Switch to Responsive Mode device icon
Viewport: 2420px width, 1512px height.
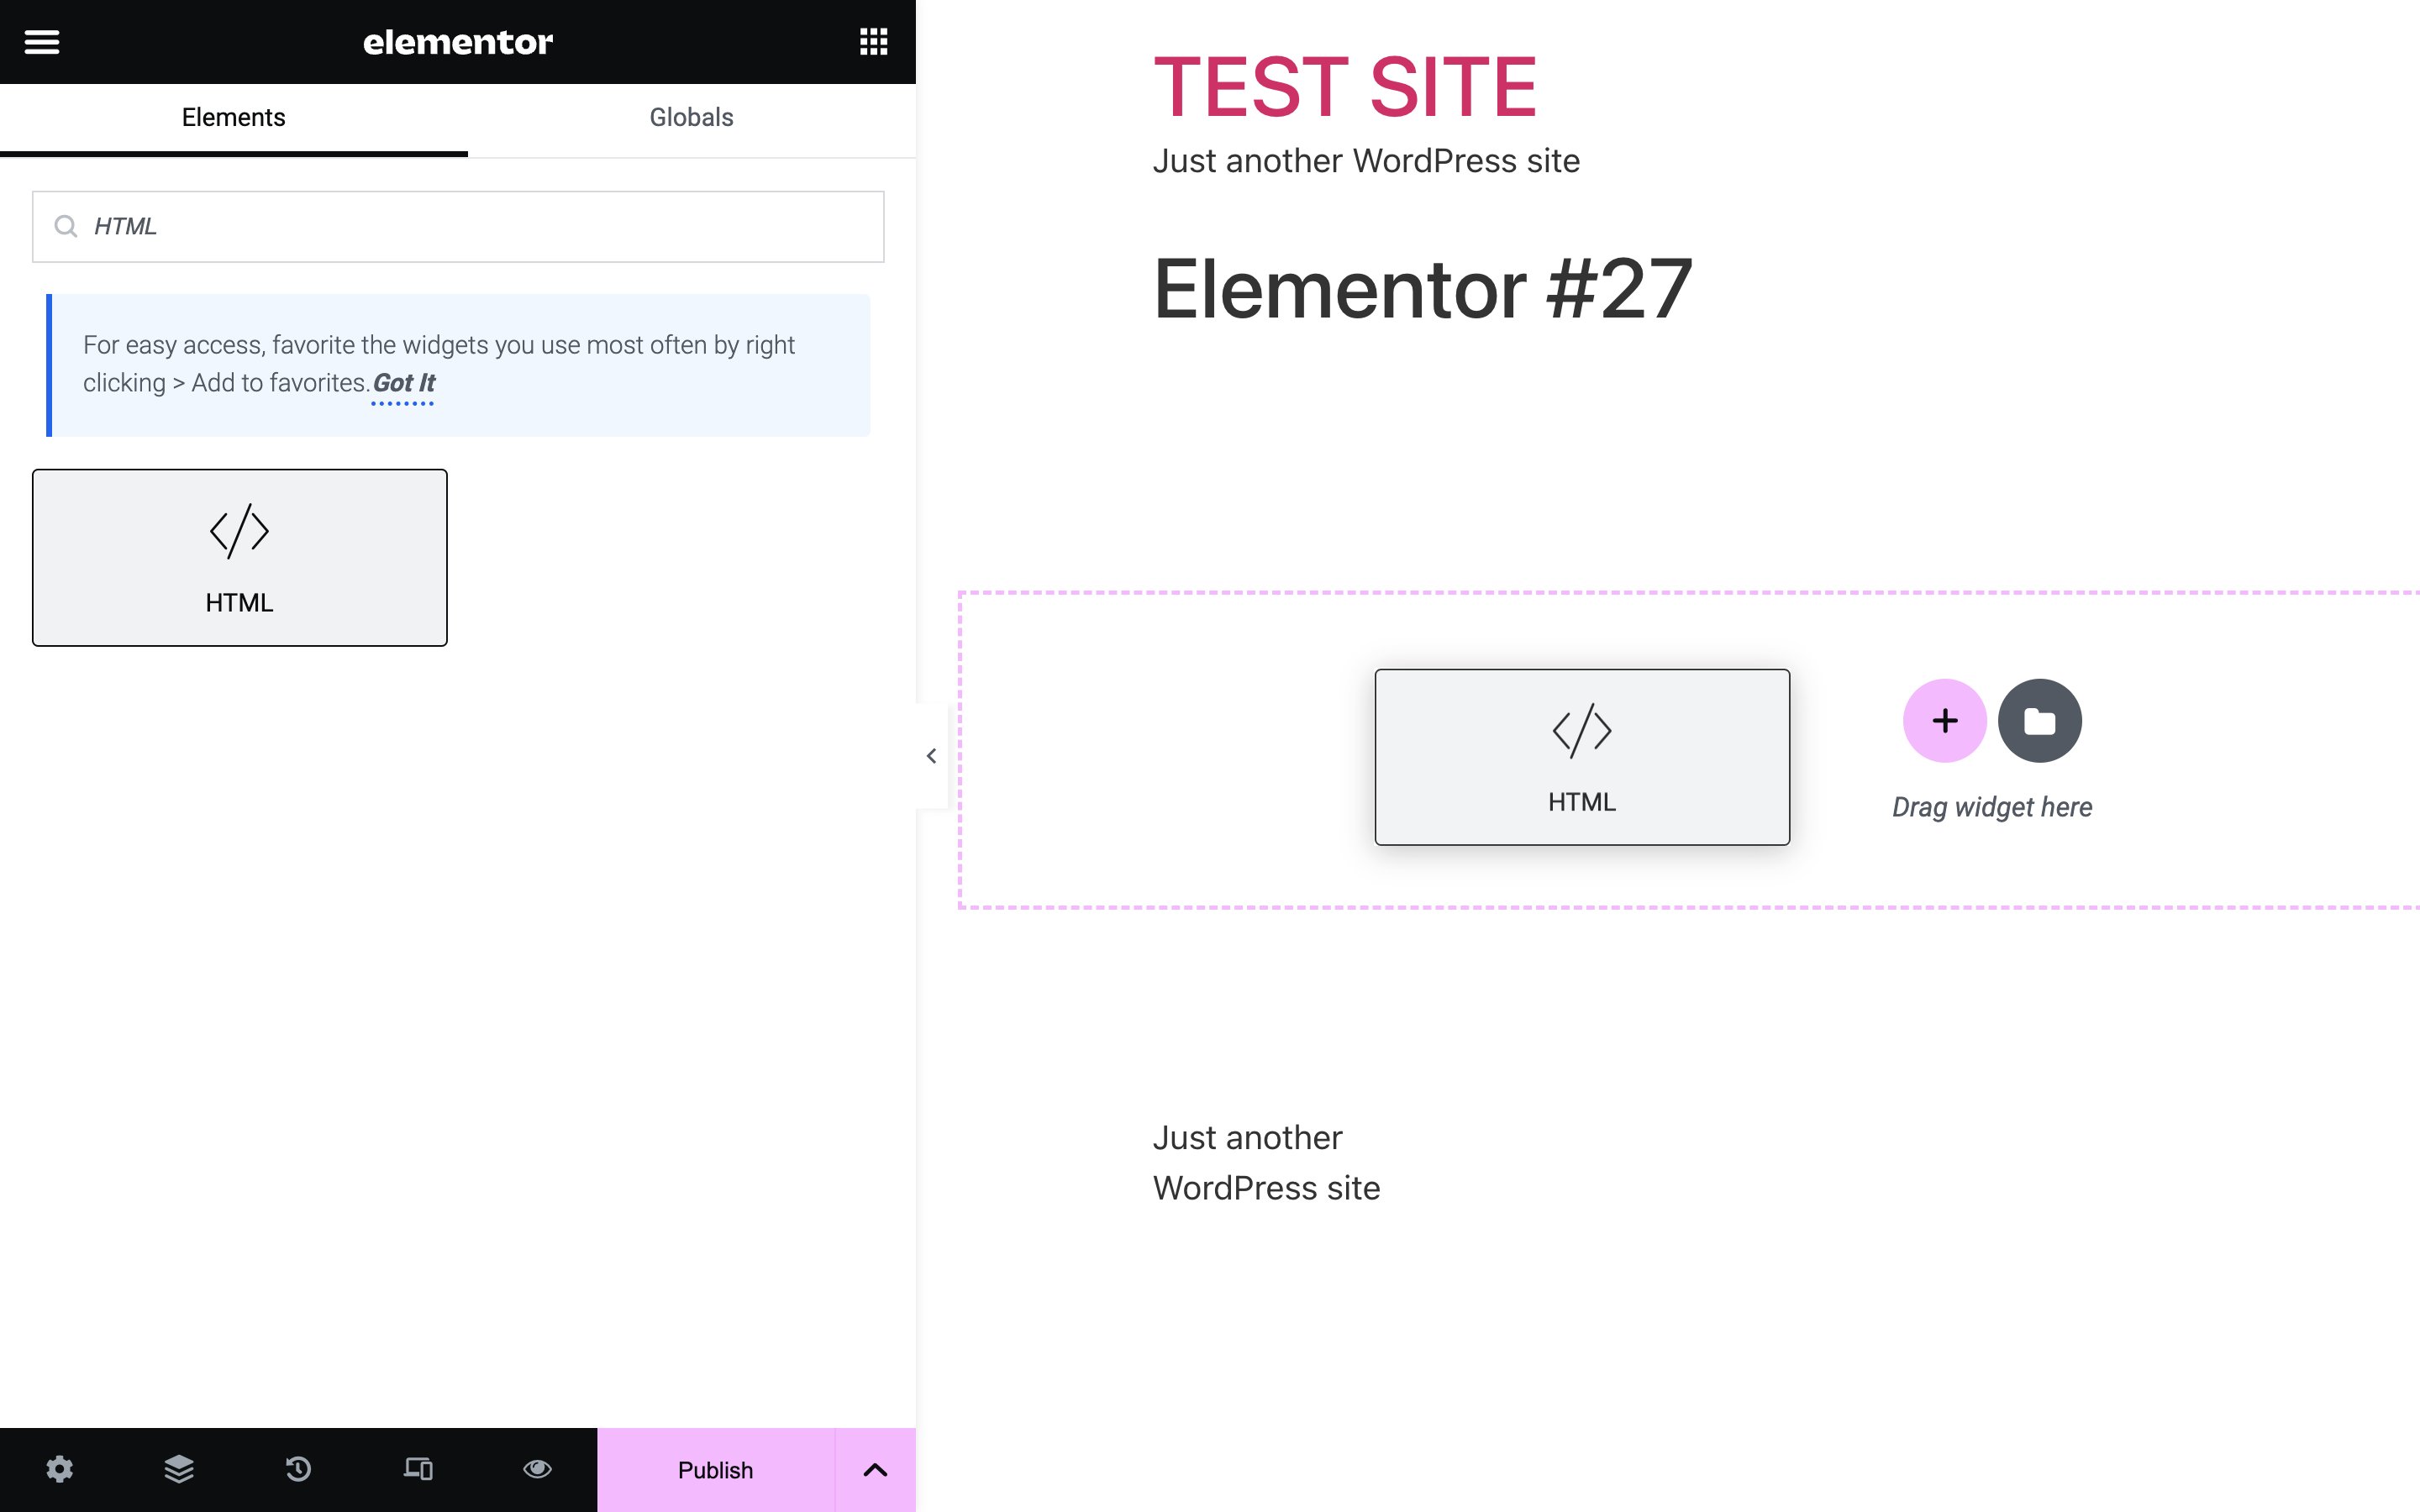418,1469
